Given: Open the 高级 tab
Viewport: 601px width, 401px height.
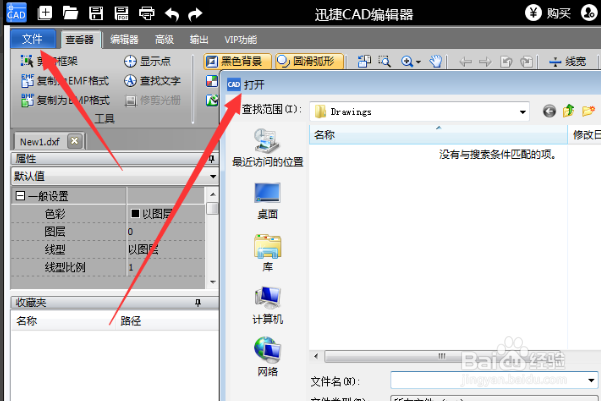Looking at the screenshot, I should pyautogui.click(x=164, y=39).
